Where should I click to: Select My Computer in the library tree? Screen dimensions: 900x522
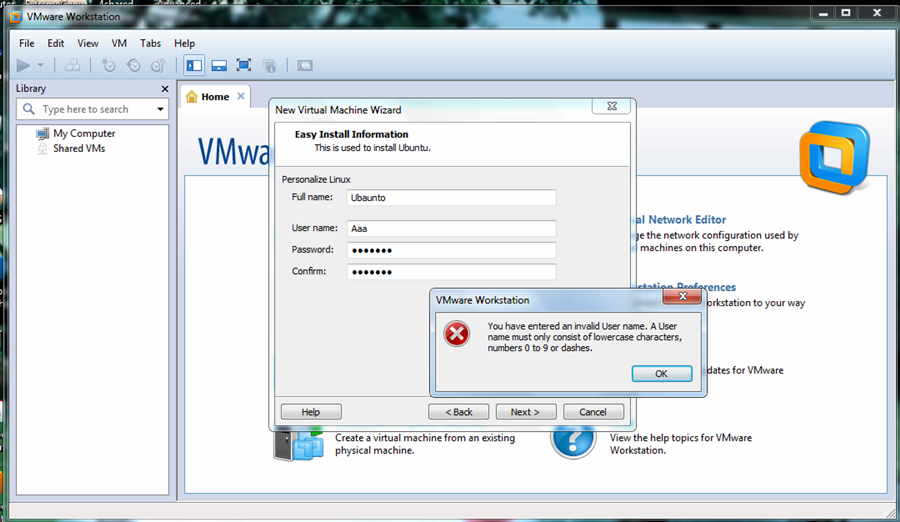point(84,133)
